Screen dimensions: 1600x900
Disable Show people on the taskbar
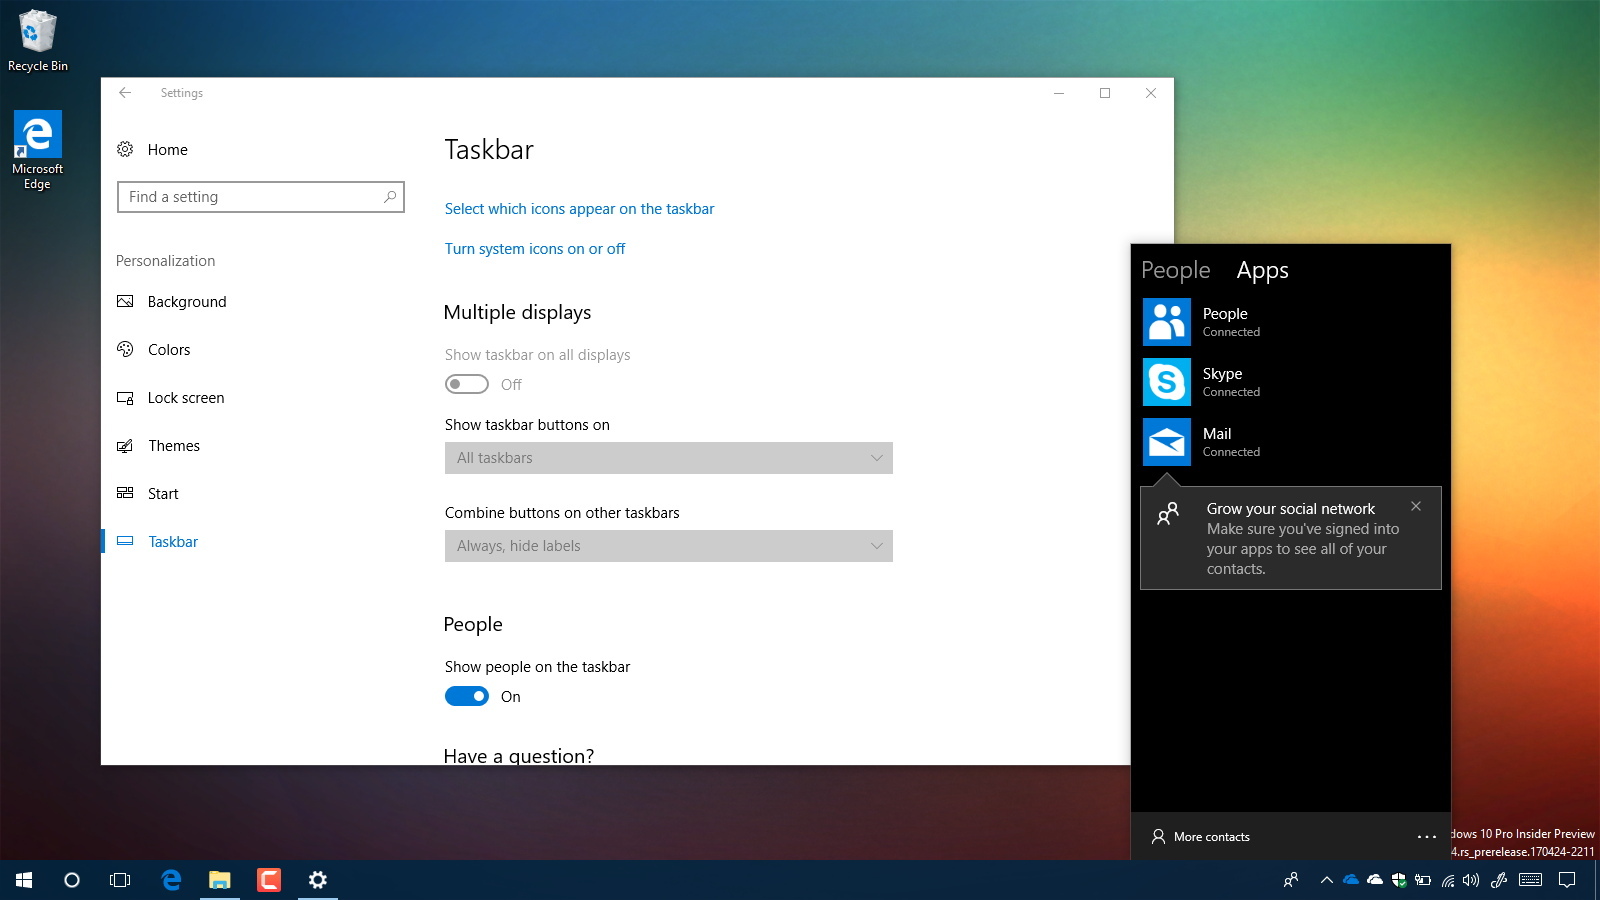466,696
